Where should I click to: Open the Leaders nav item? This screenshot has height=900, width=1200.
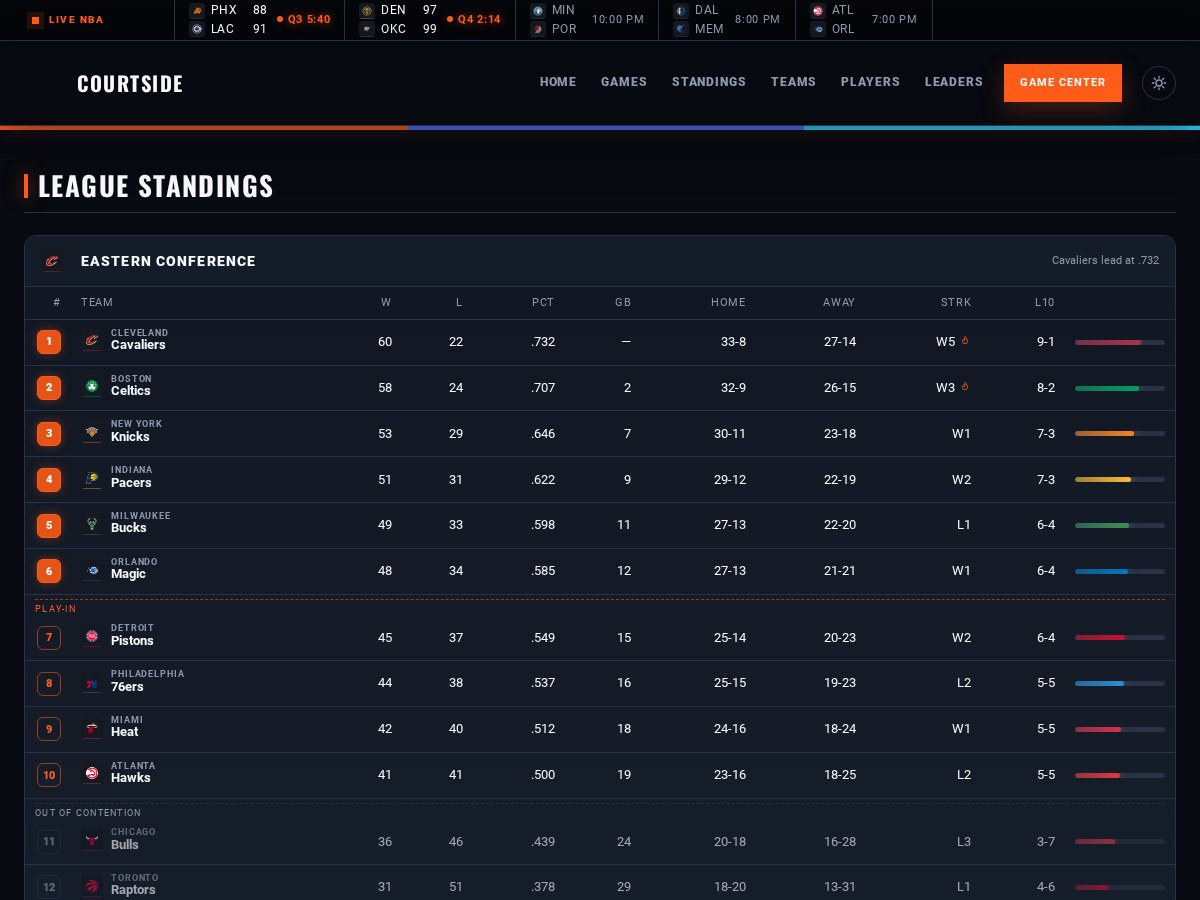954,82
